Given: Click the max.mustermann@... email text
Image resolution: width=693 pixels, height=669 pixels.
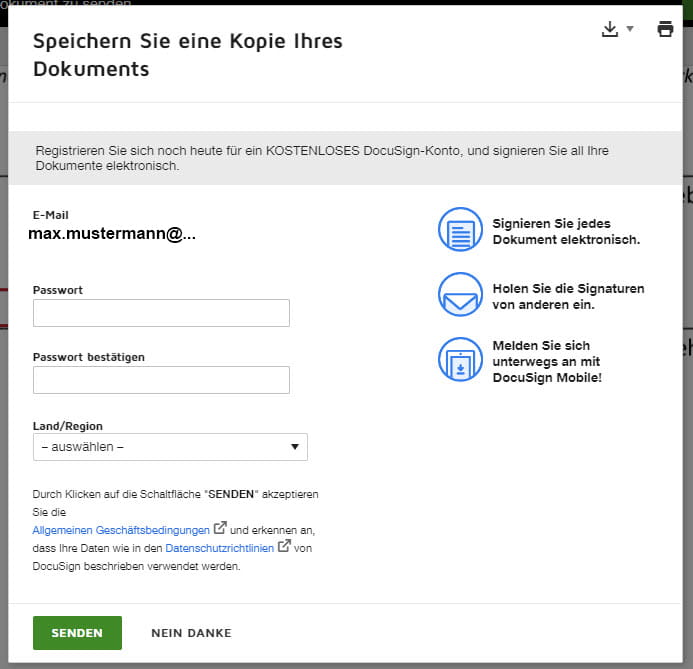Looking at the screenshot, I should click(x=112, y=233).
